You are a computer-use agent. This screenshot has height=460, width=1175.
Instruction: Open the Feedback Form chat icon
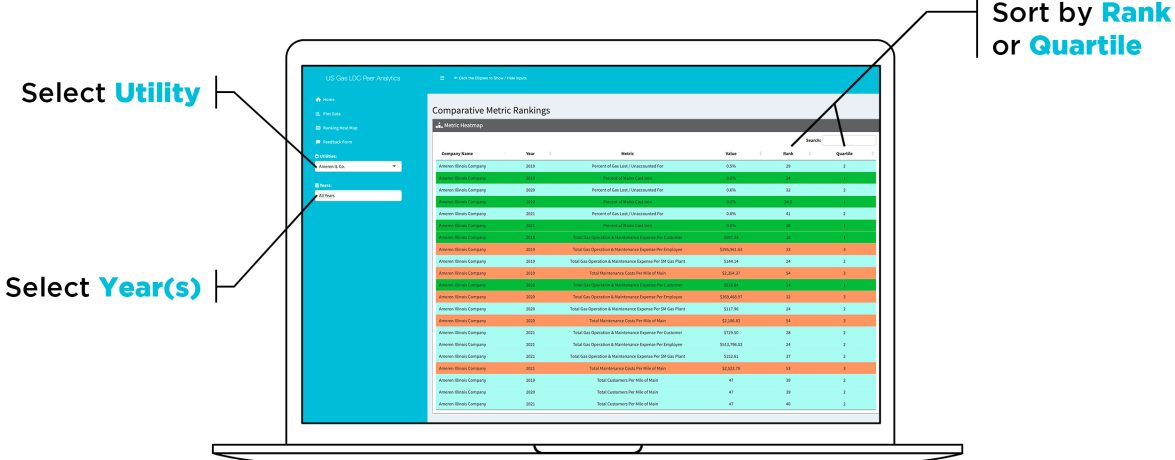(318, 142)
